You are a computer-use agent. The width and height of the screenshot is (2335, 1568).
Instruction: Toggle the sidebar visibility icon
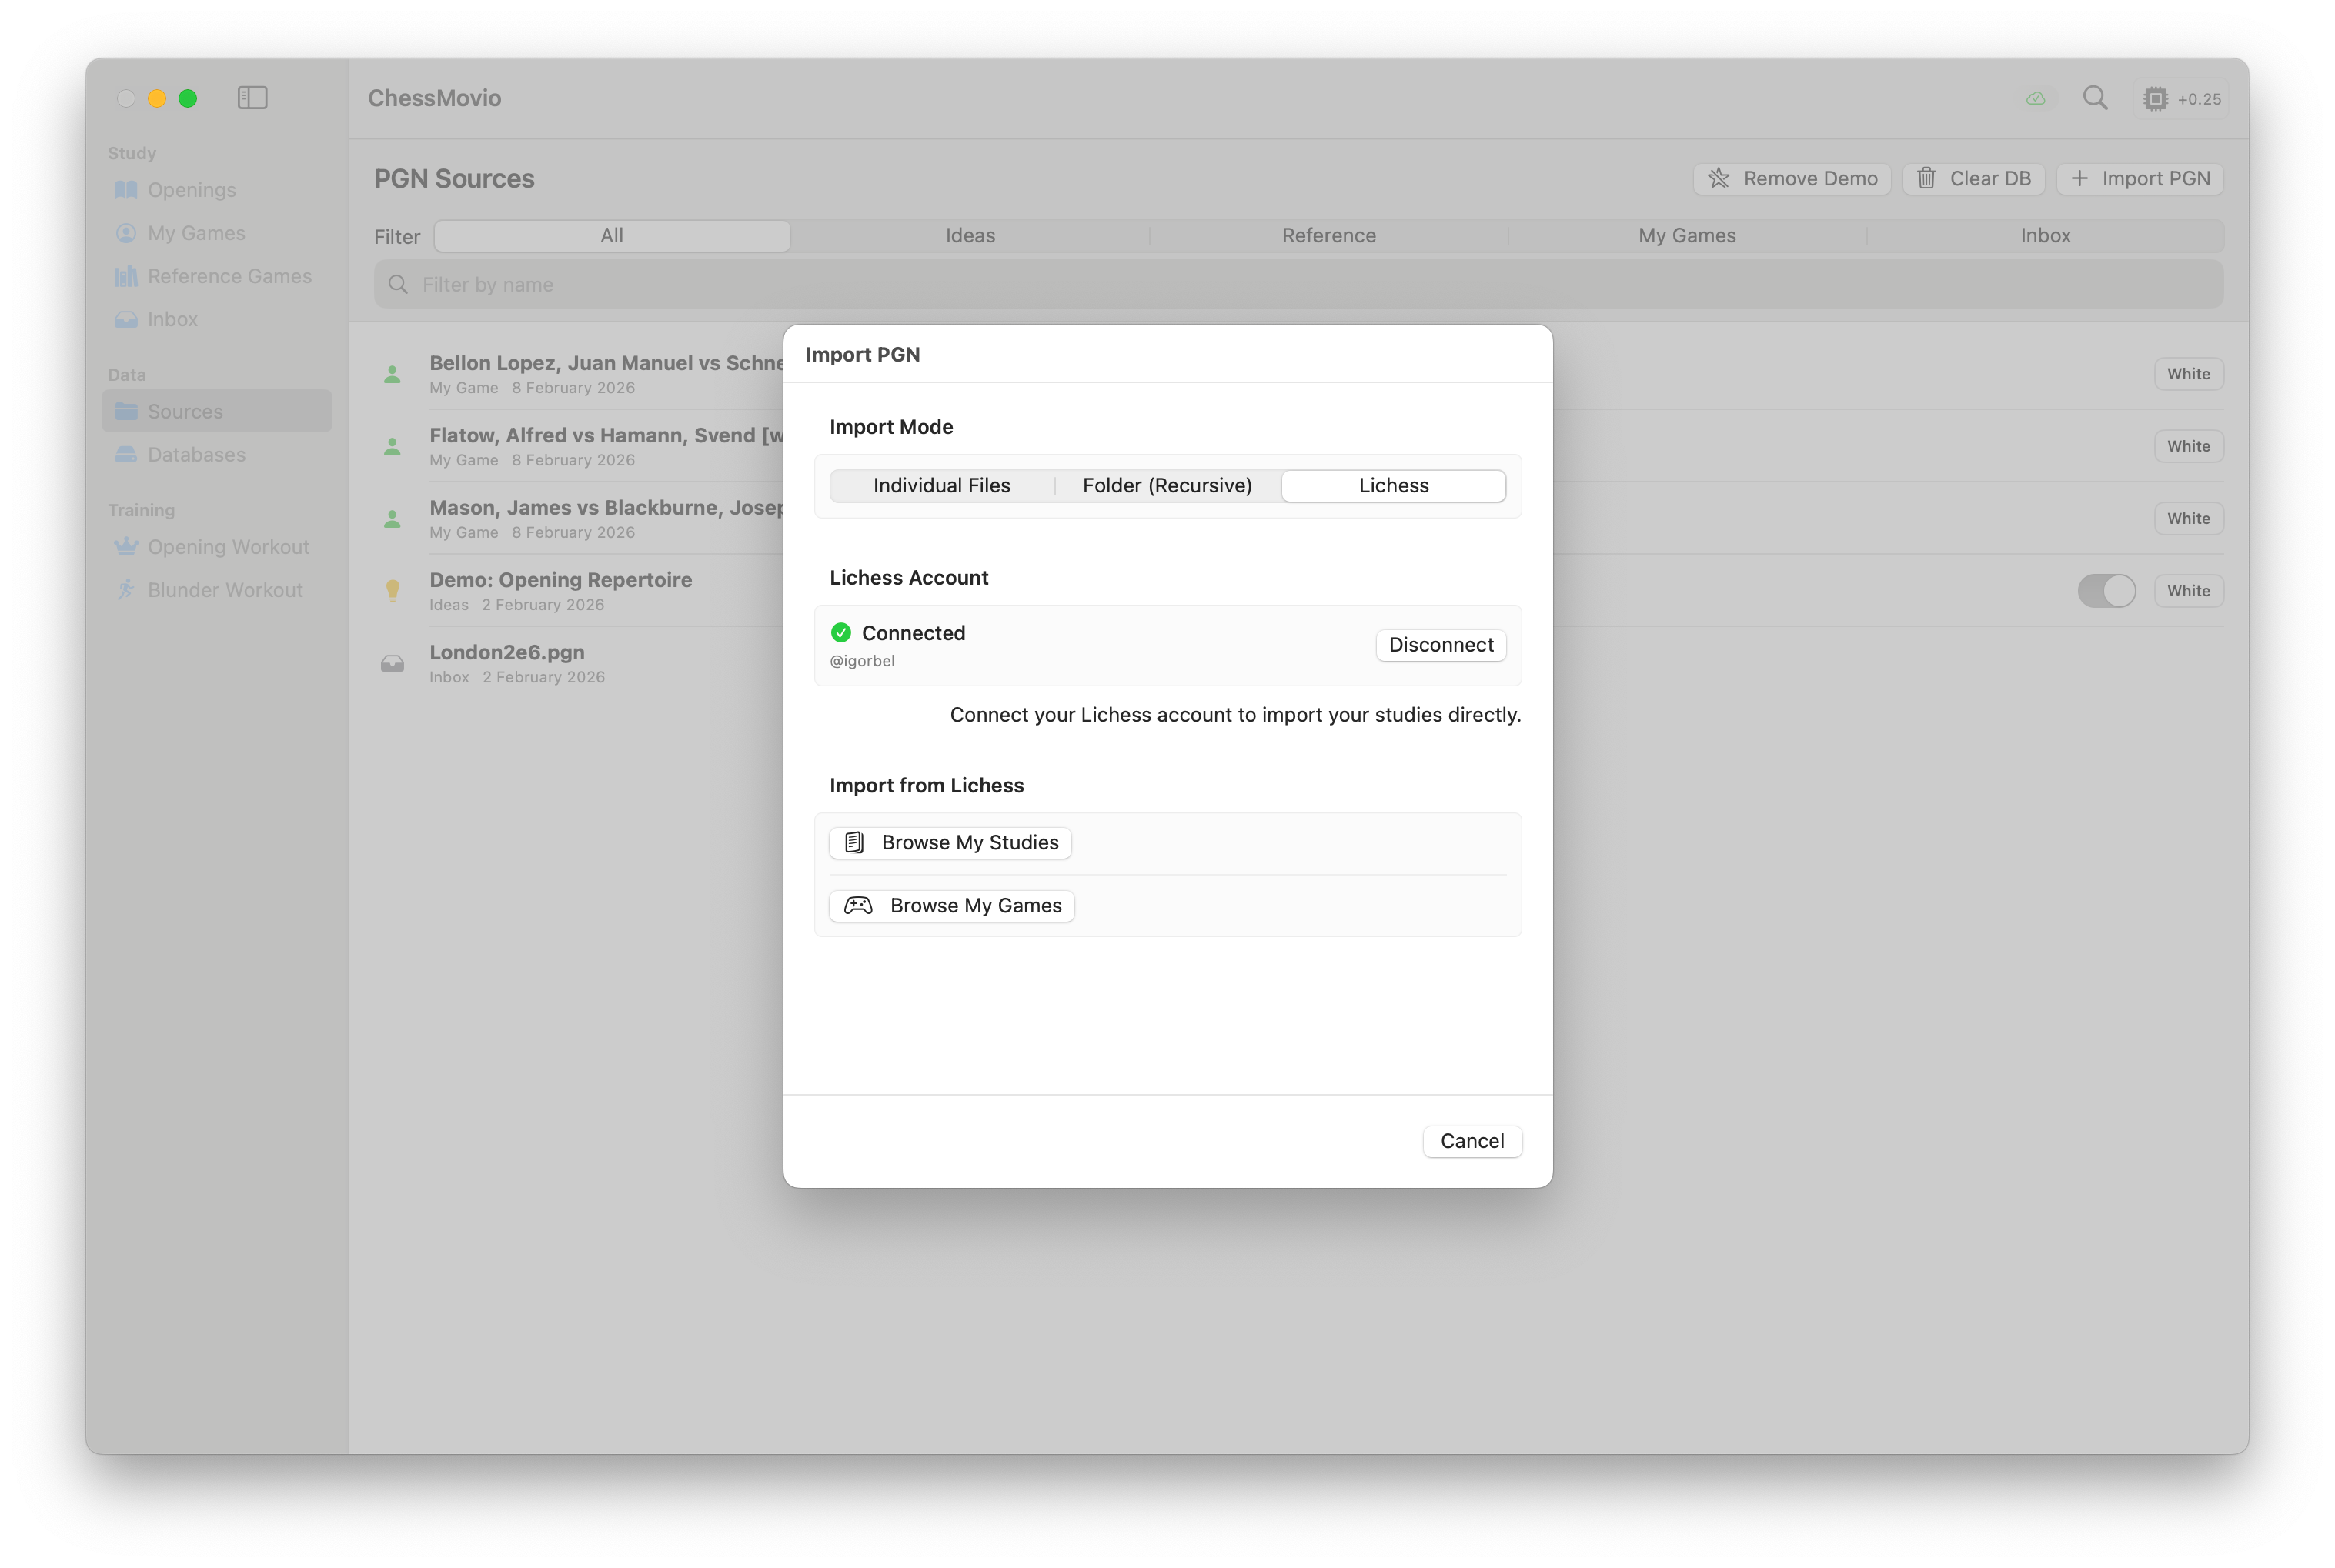[x=252, y=98]
